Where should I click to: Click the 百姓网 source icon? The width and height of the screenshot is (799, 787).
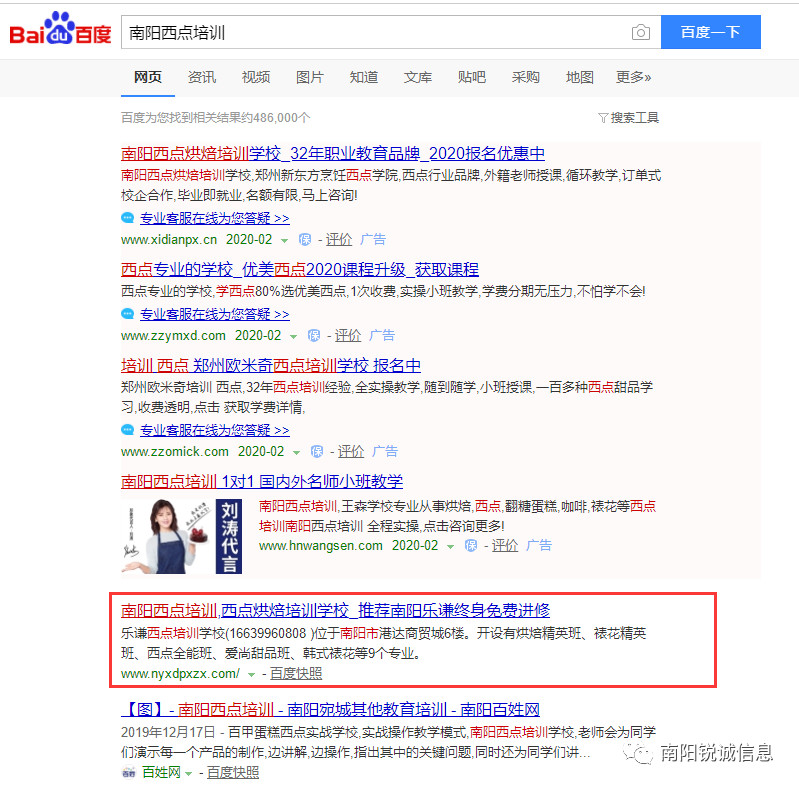pos(128,773)
